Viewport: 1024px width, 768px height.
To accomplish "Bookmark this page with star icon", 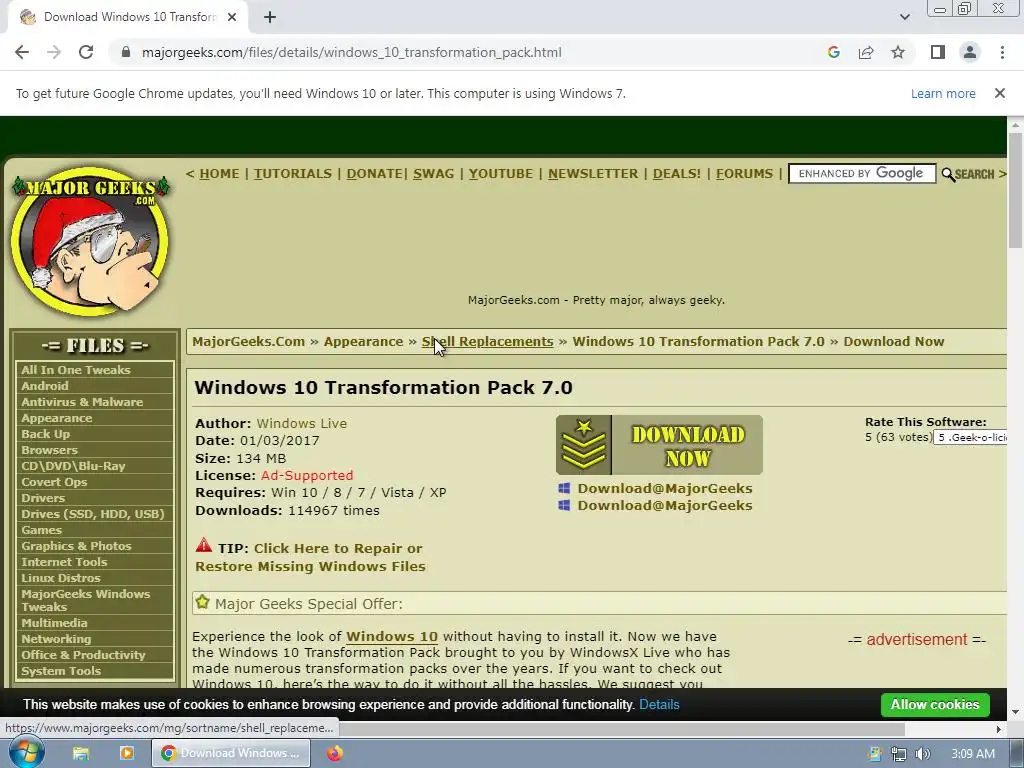I will [x=898, y=52].
